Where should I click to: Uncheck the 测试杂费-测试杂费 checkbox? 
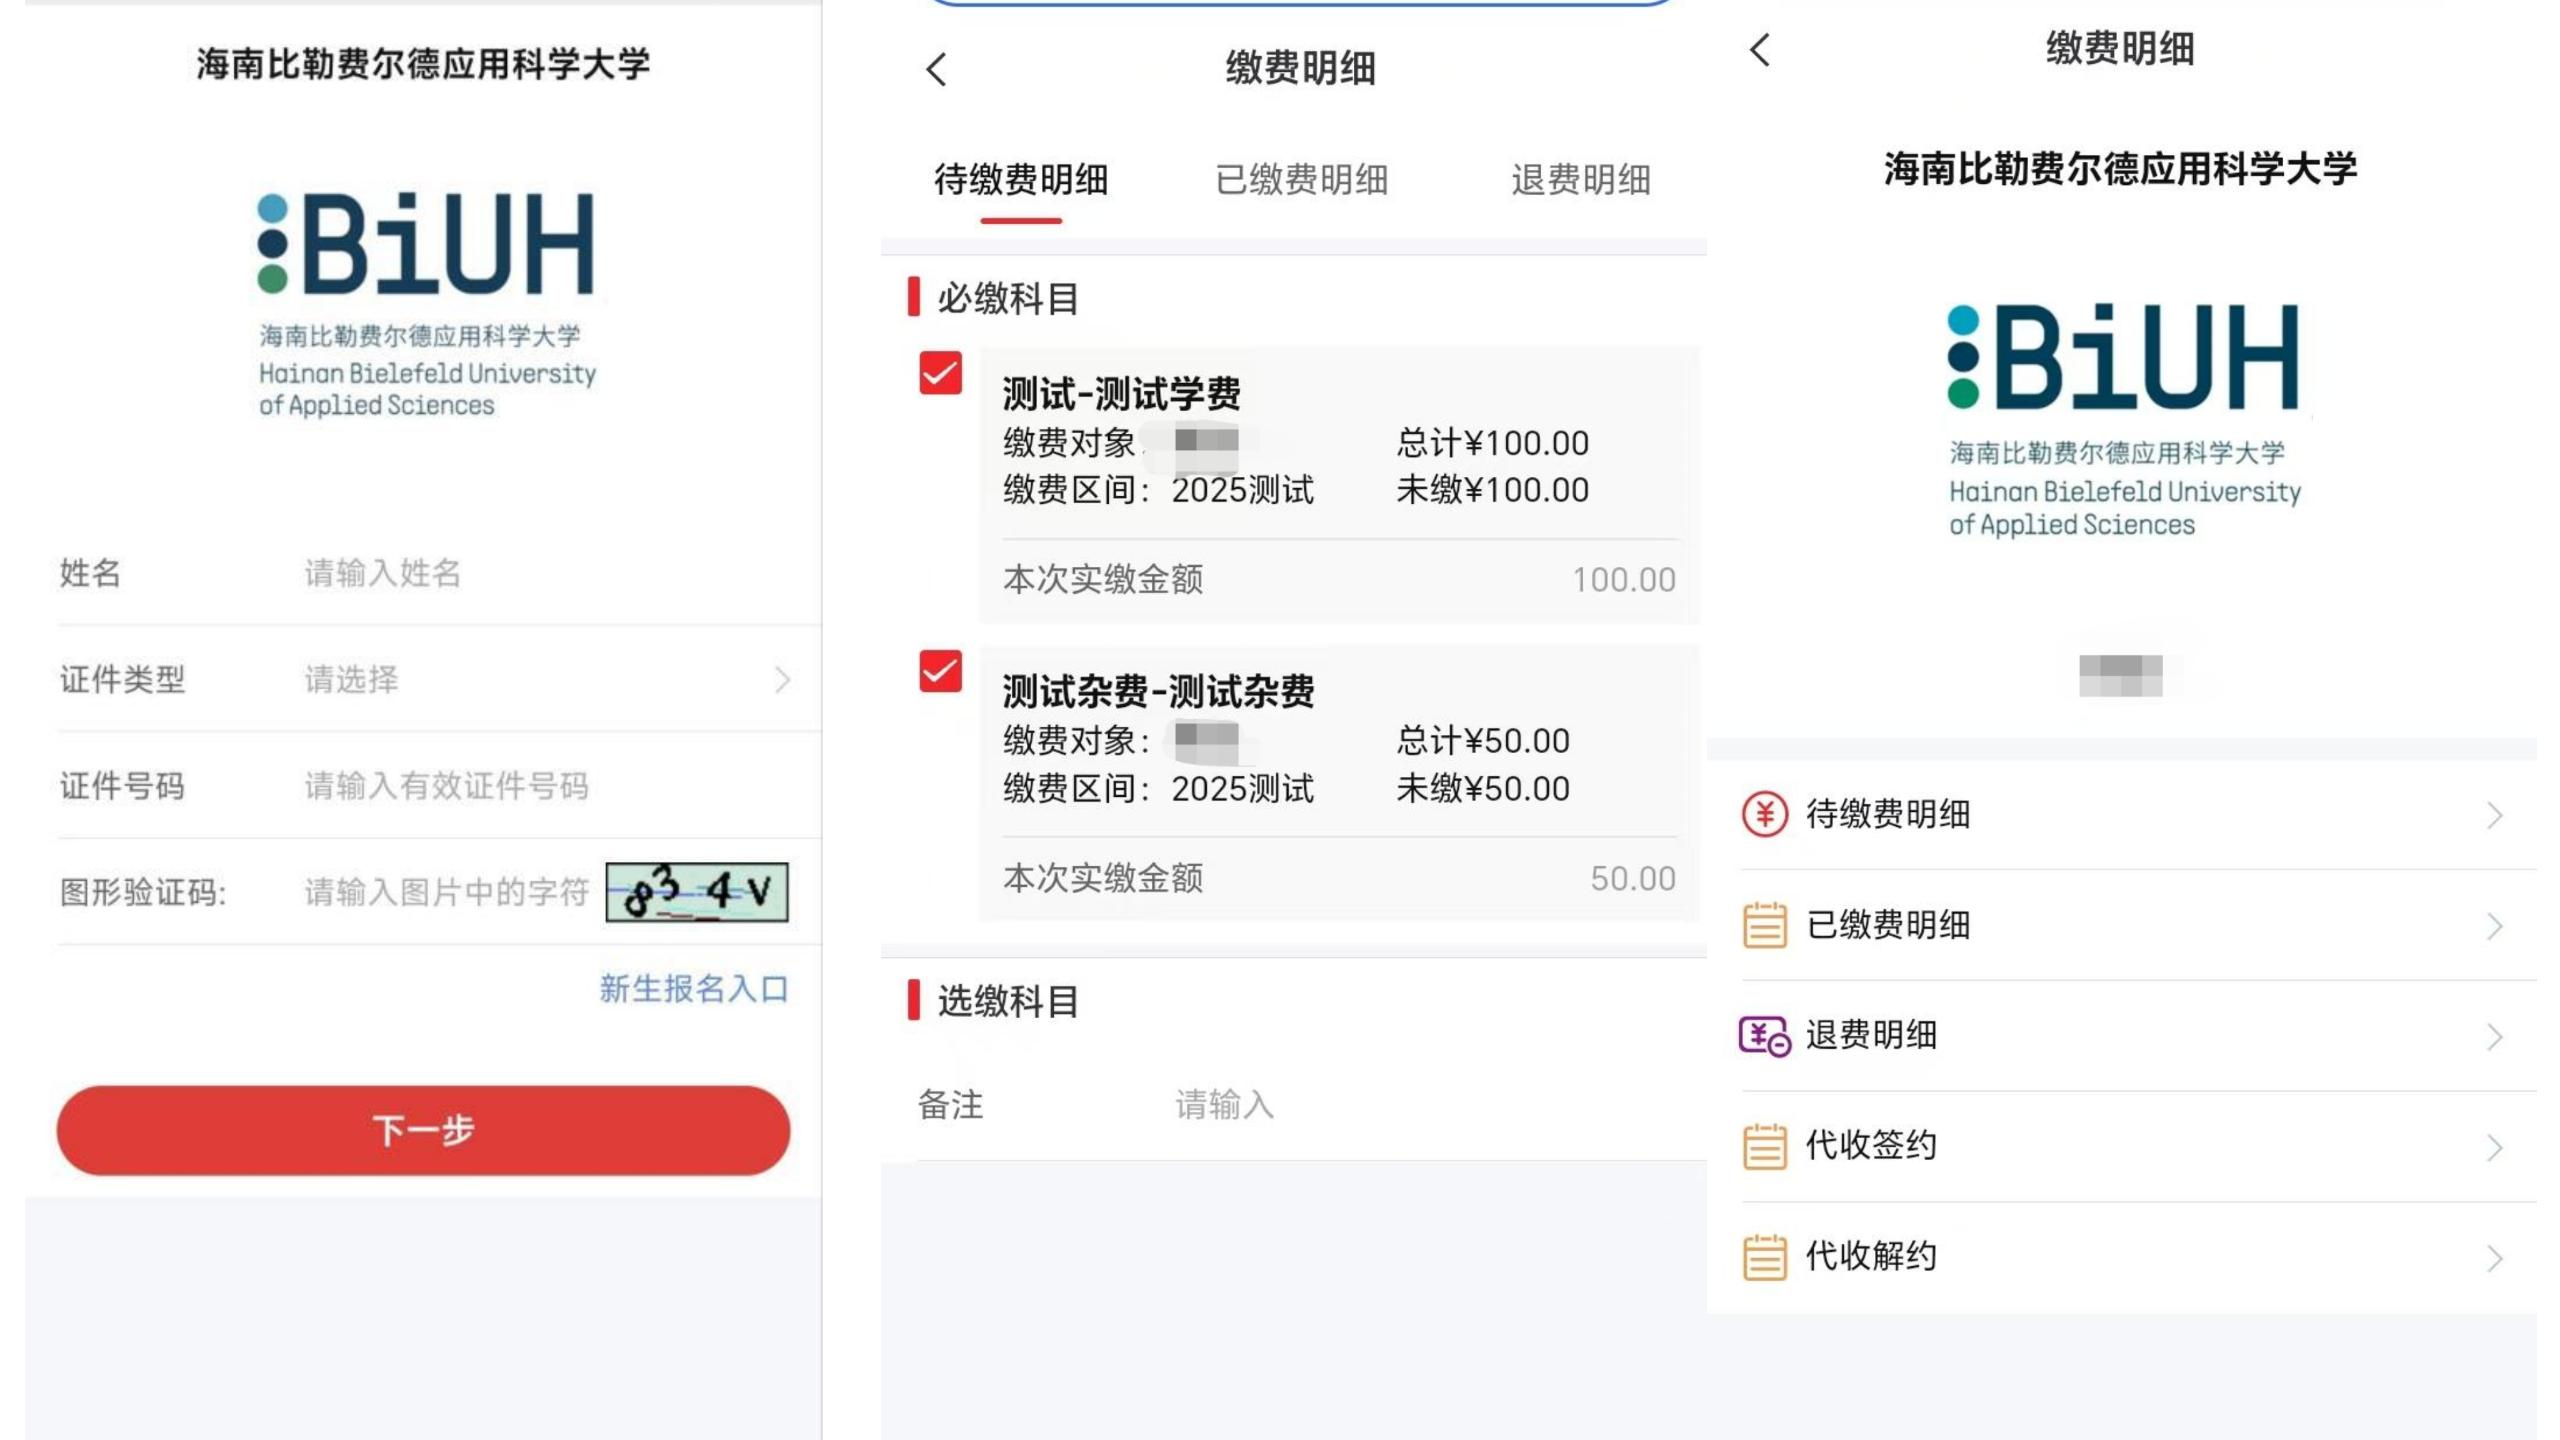click(x=940, y=671)
